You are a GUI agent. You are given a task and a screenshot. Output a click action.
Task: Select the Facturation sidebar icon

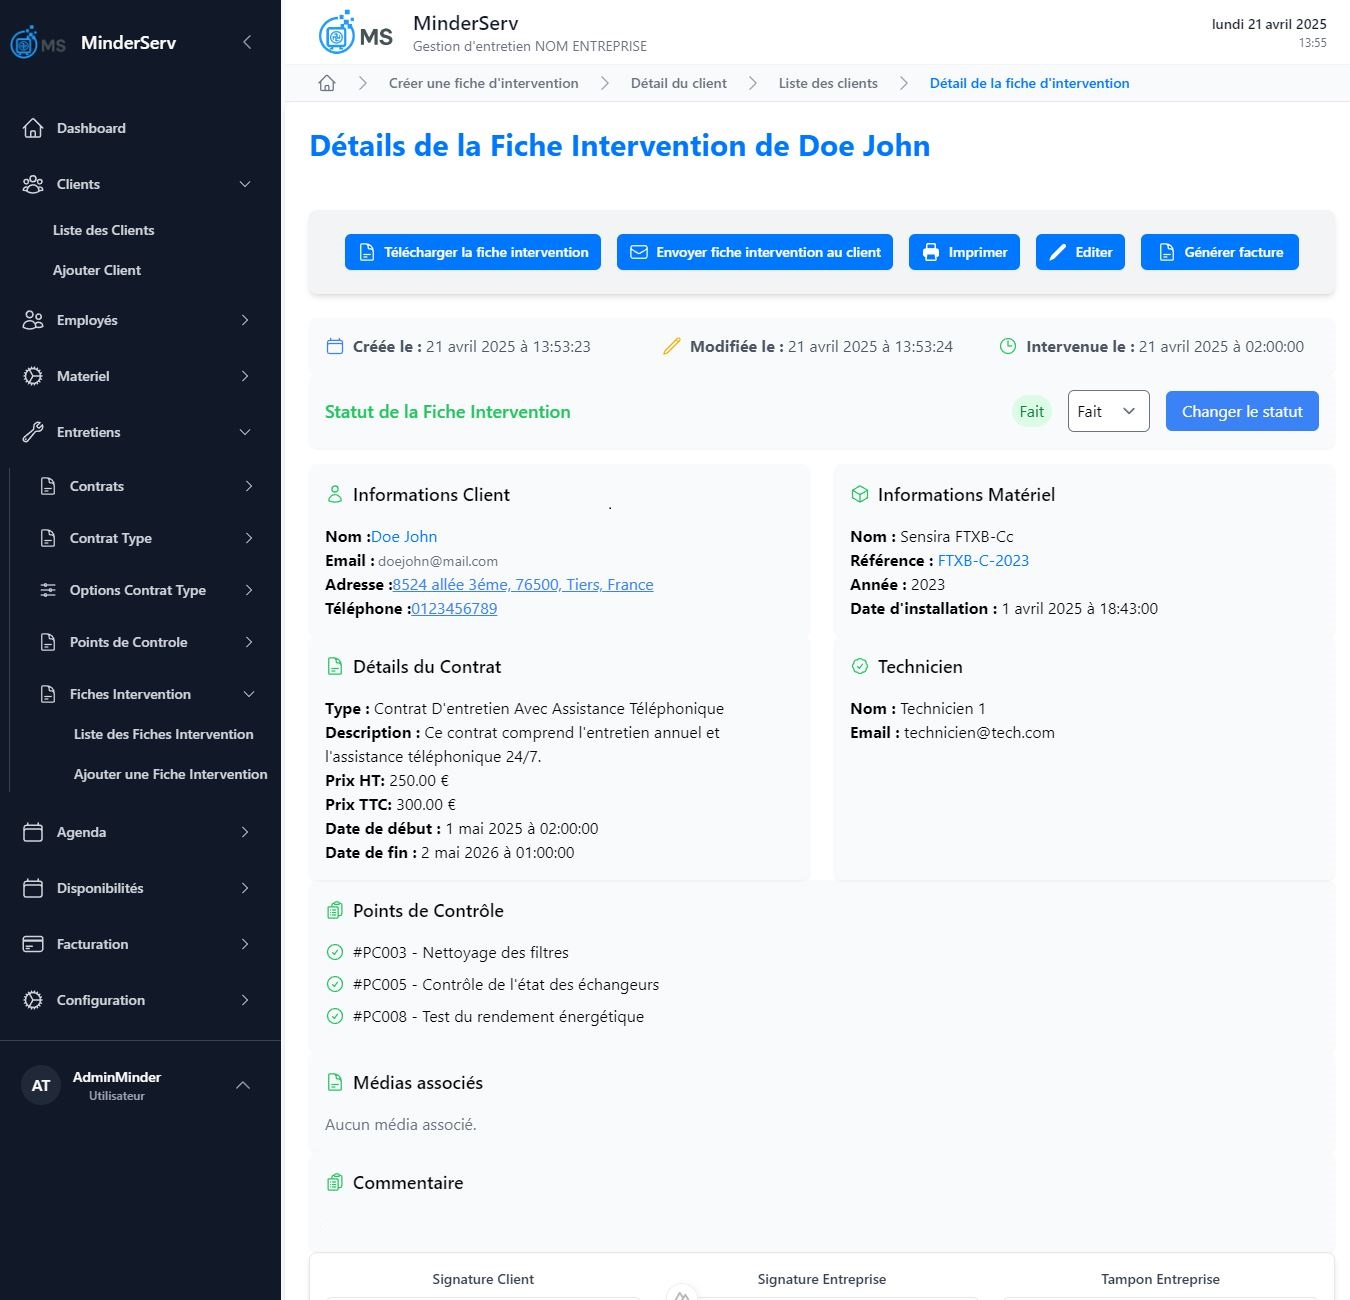coord(33,943)
